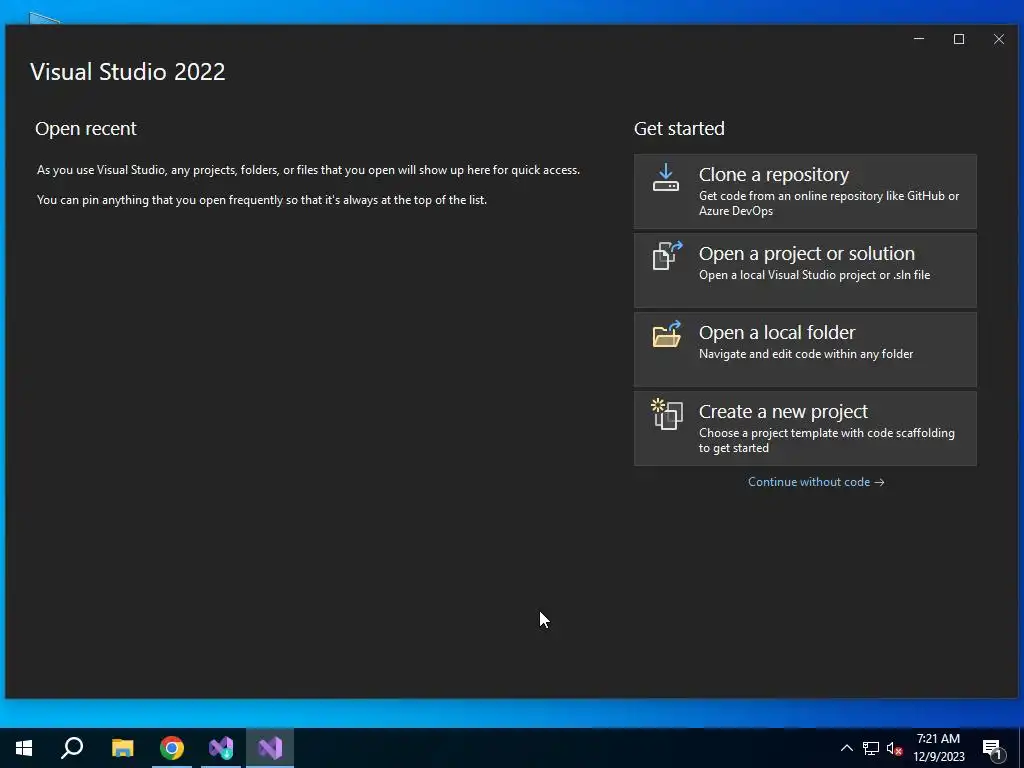
Task: Click the muted volume tray icon
Action: tap(894, 748)
